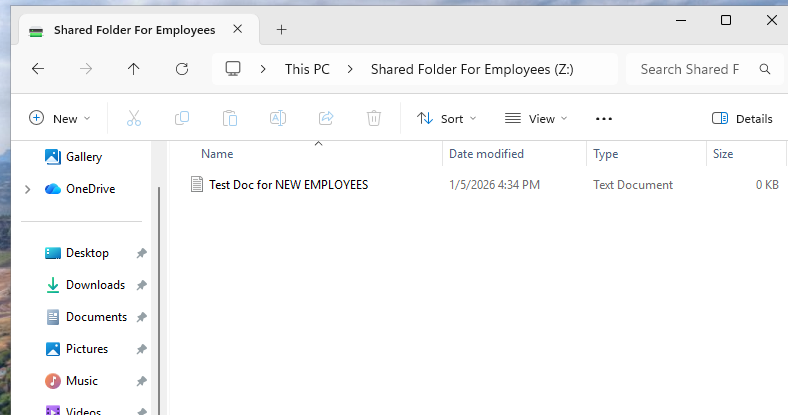Image resolution: width=788 pixels, height=415 pixels.
Task: Add a new tab with plus button
Action: [281, 29]
